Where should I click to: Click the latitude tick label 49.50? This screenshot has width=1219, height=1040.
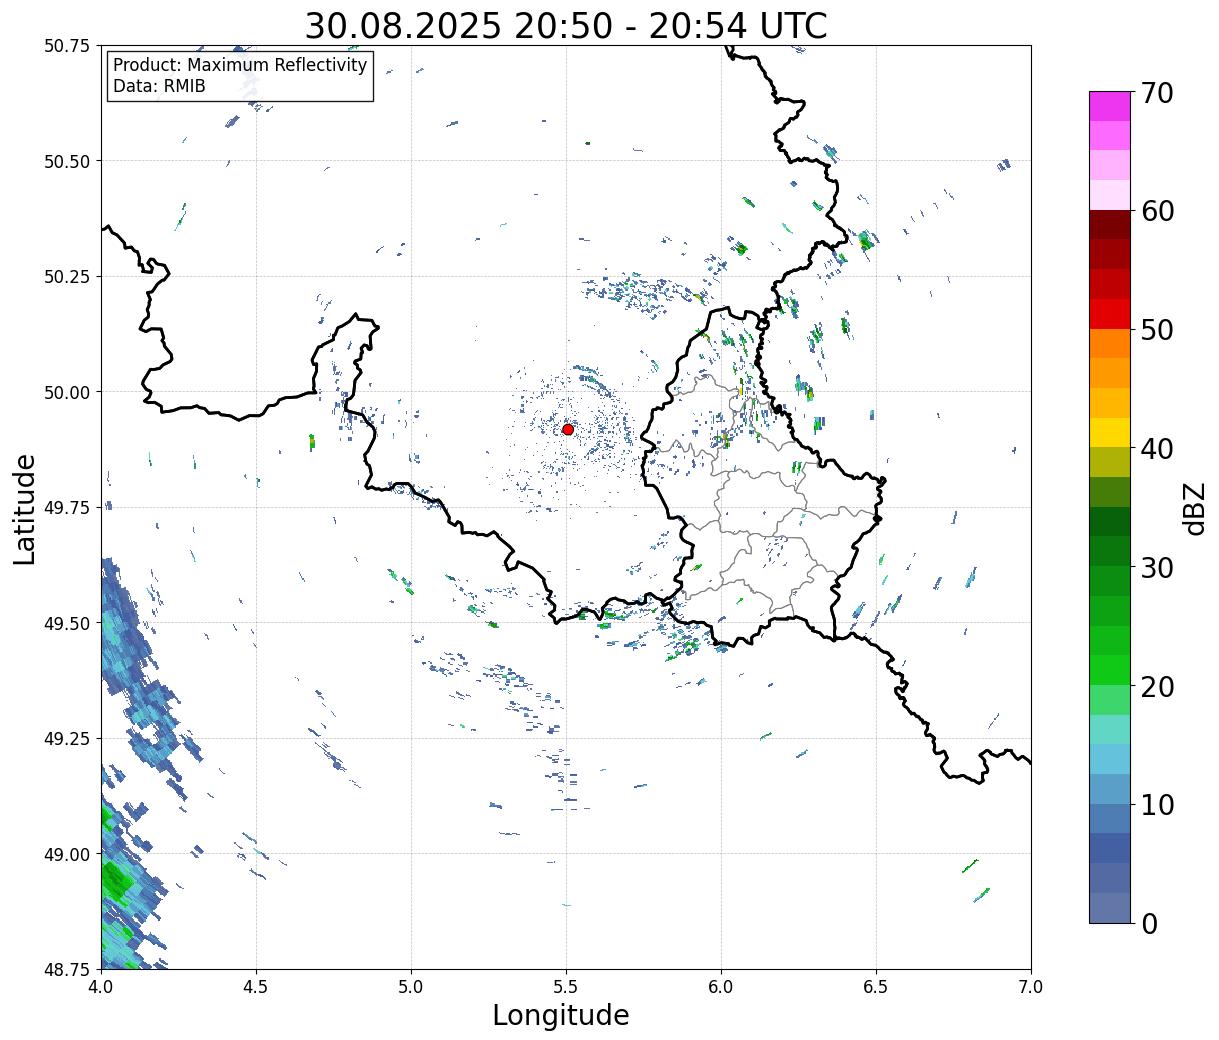click(66, 623)
